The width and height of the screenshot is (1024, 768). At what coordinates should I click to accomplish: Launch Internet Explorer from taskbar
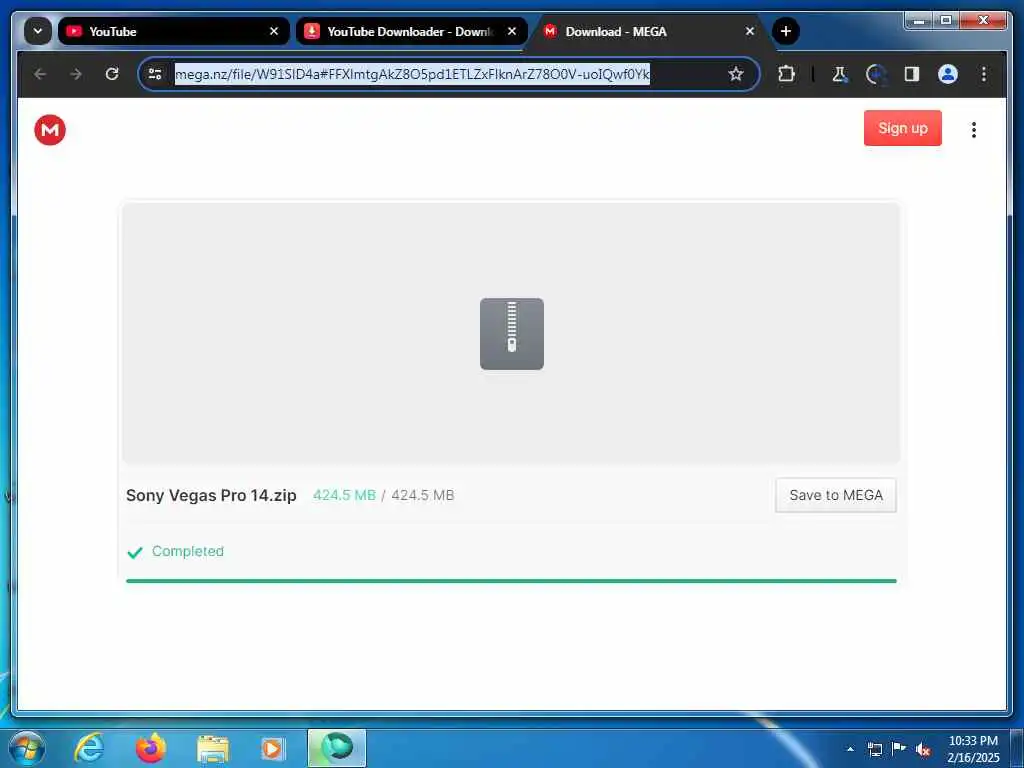coord(89,748)
